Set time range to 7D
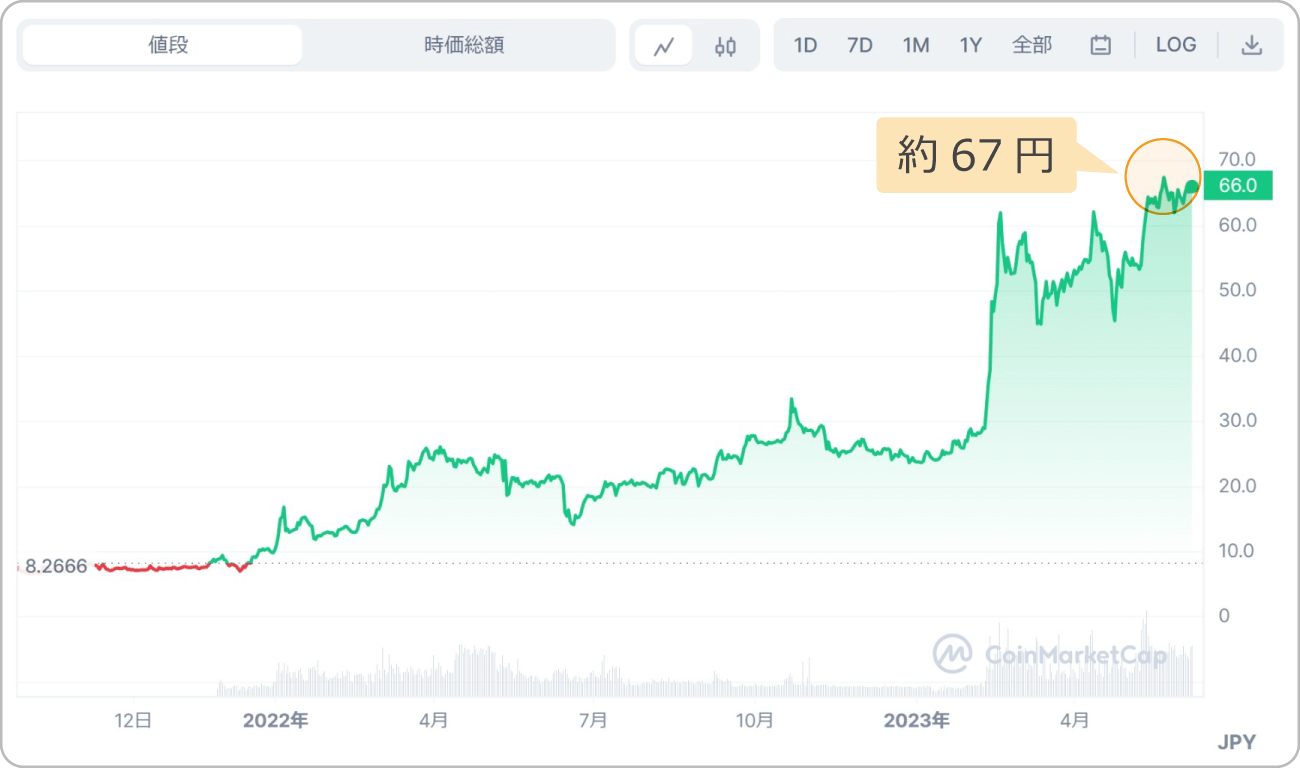1300x768 pixels. [859, 45]
